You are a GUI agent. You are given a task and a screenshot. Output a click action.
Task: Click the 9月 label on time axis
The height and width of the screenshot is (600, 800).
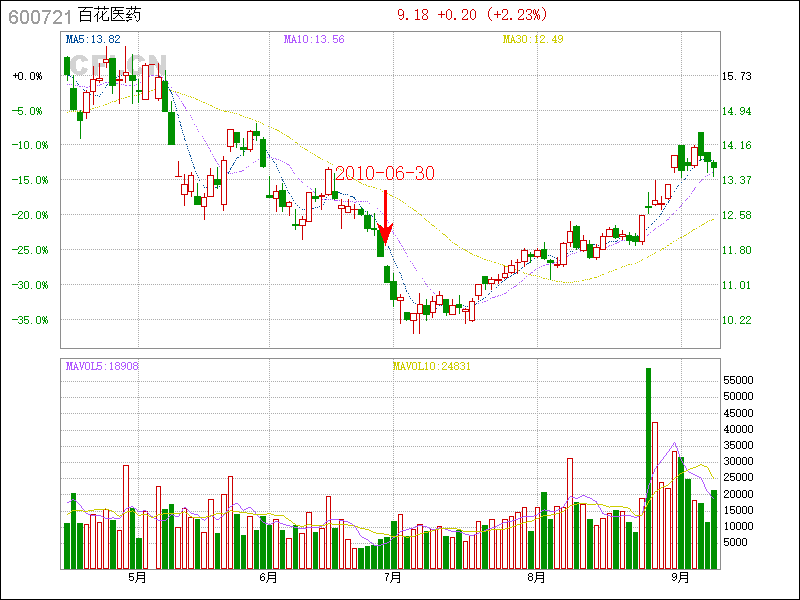681,577
